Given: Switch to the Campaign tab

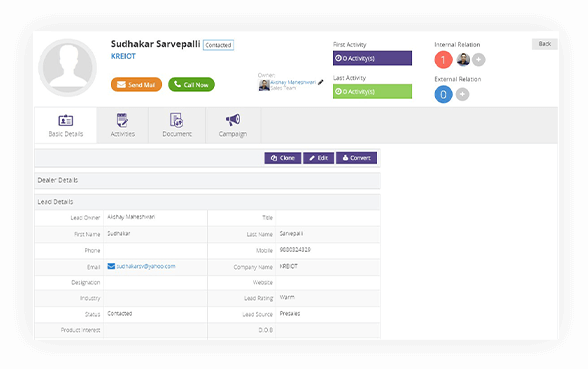Looking at the screenshot, I should 233,125.
